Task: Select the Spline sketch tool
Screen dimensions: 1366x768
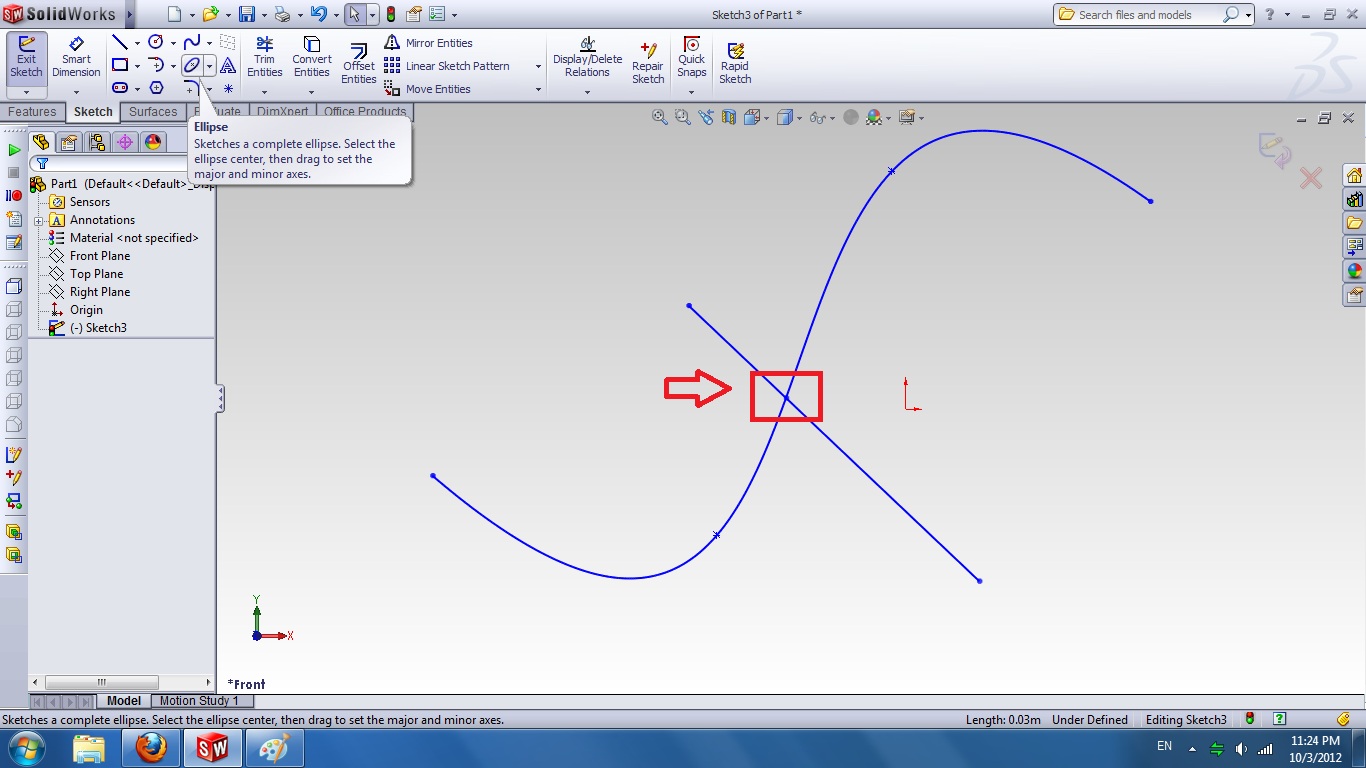Action: pos(192,42)
